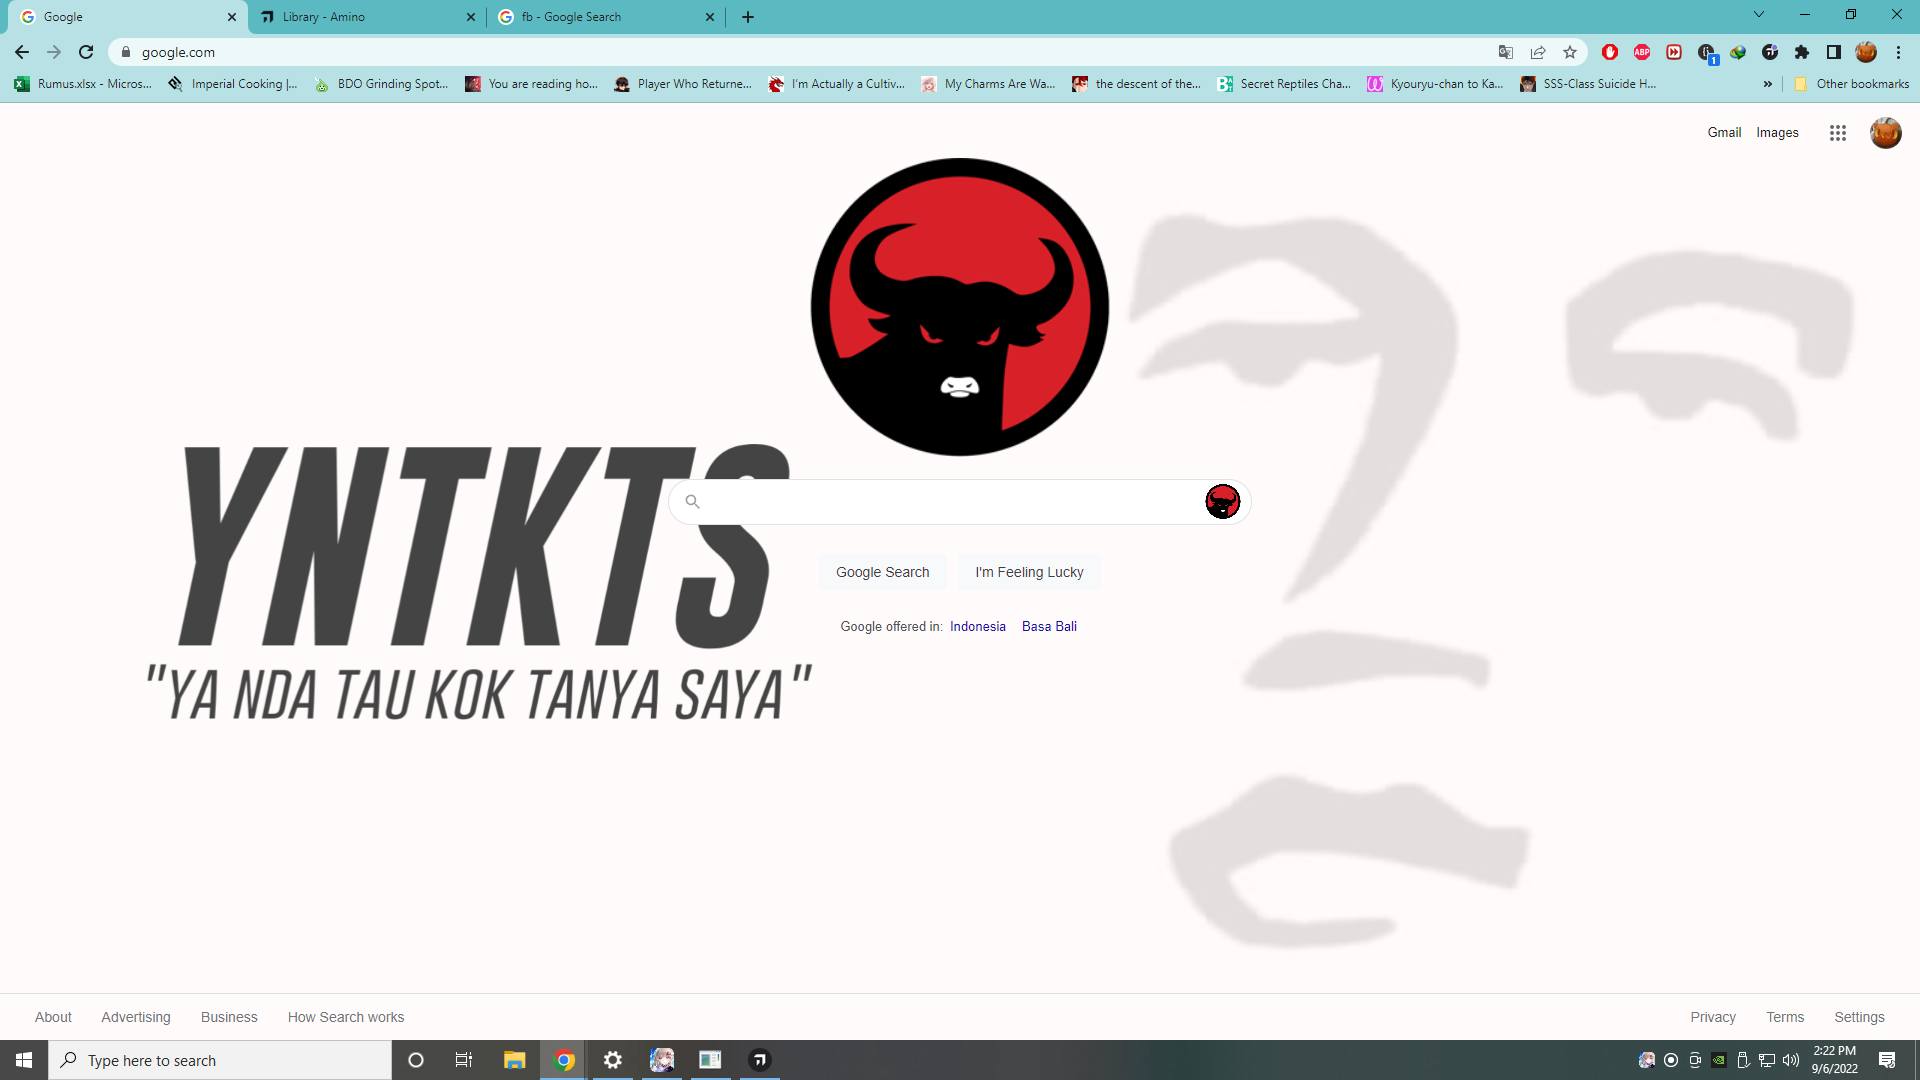
Task: Open the Google apps grid
Action: (x=1837, y=132)
